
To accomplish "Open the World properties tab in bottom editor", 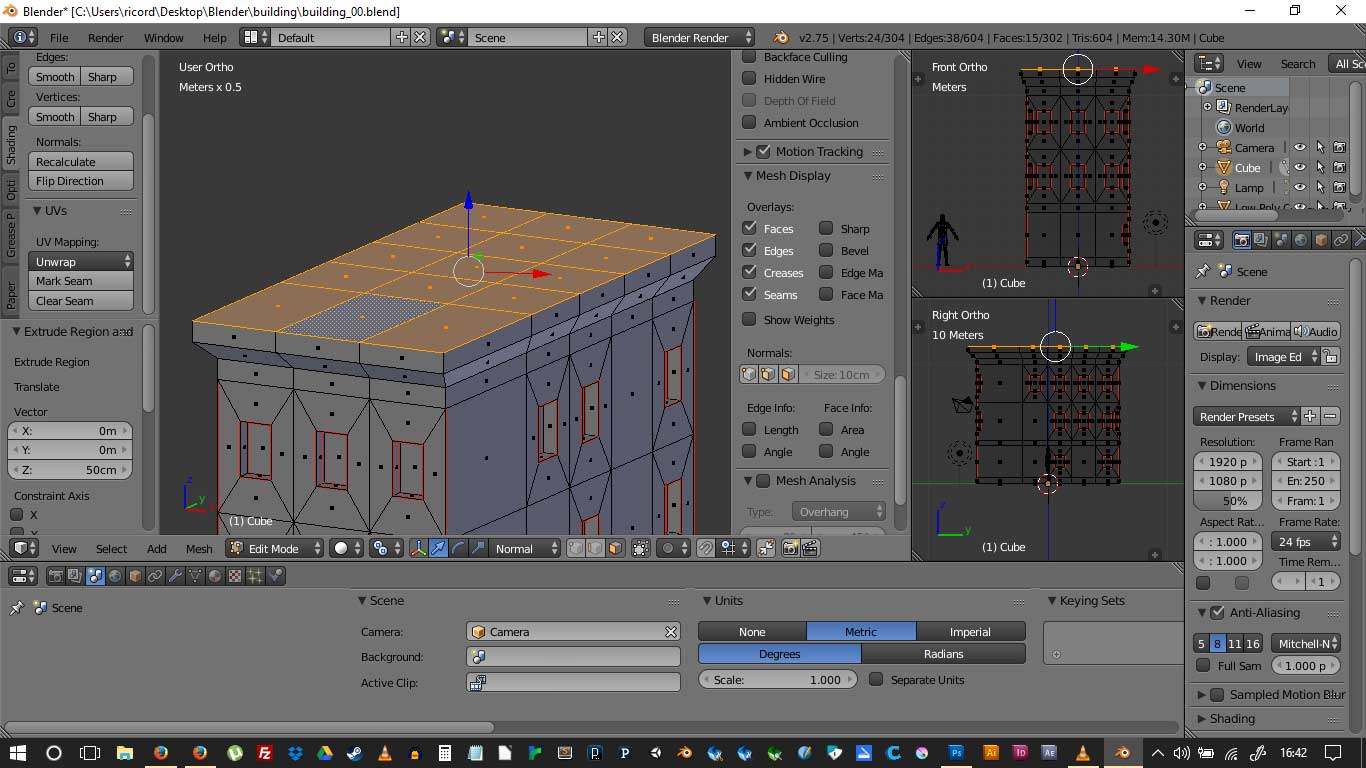I will click(x=115, y=576).
